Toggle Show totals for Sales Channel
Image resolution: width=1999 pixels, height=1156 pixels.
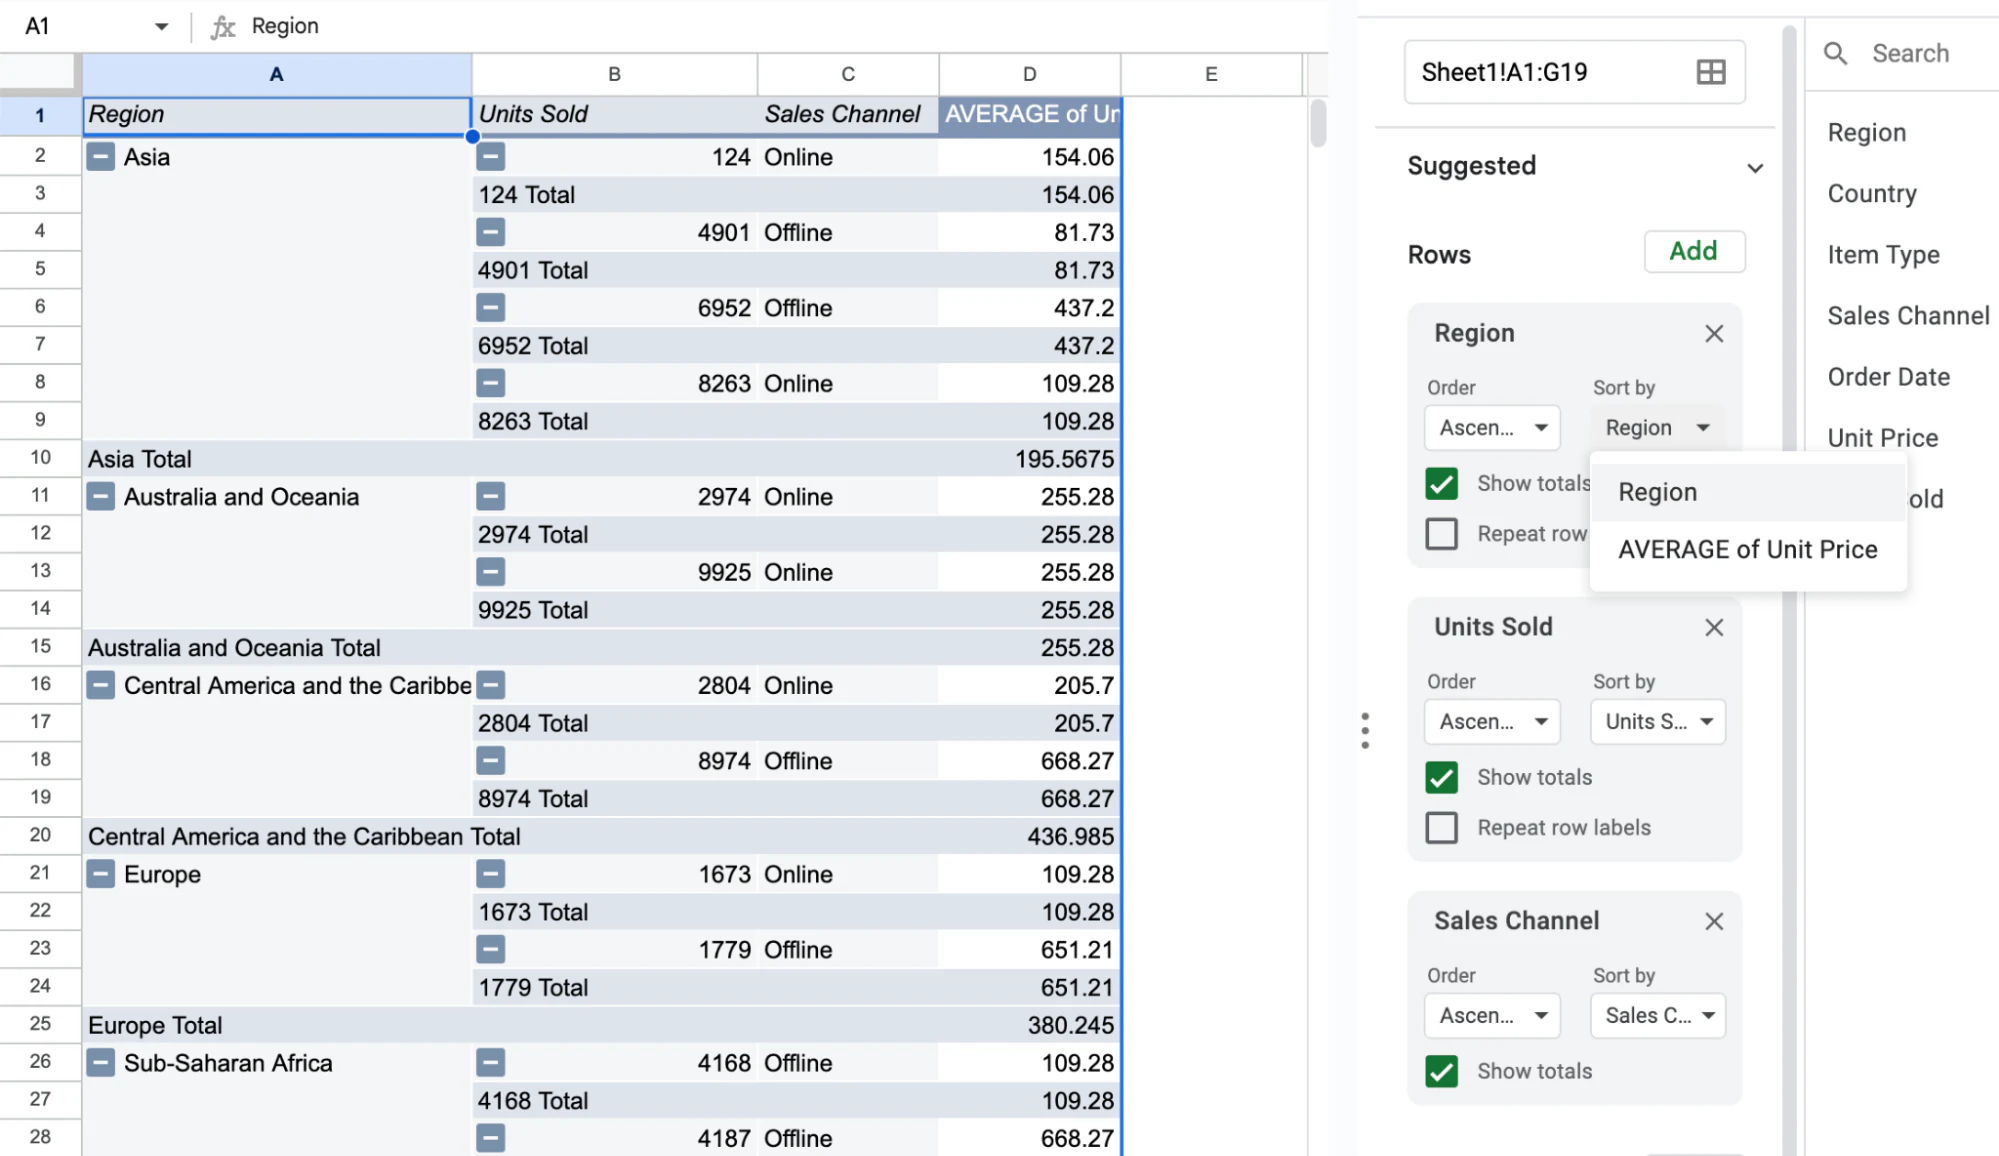1441,1072
